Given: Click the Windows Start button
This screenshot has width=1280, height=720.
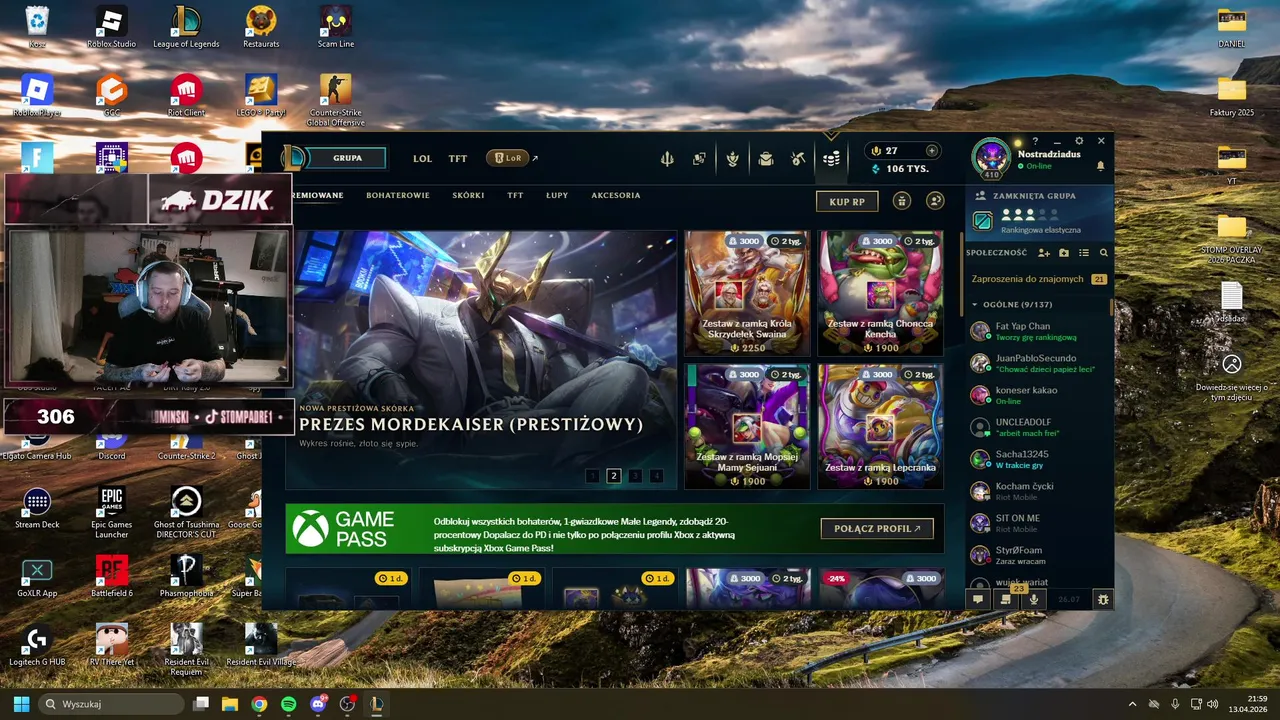Looking at the screenshot, I should (21, 704).
